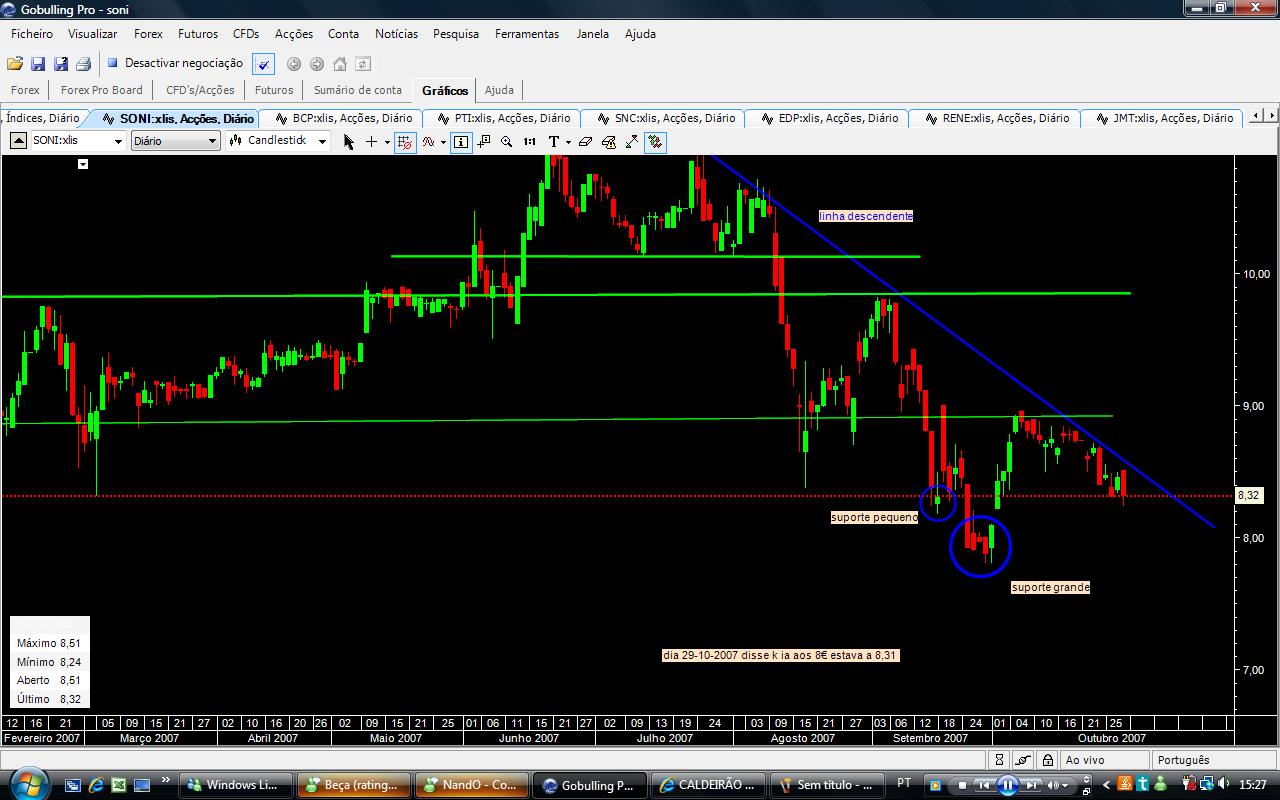Viewport: 1280px width, 800px height.
Task: Click the 'suporte pequeno' chart label
Action: coord(874,517)
